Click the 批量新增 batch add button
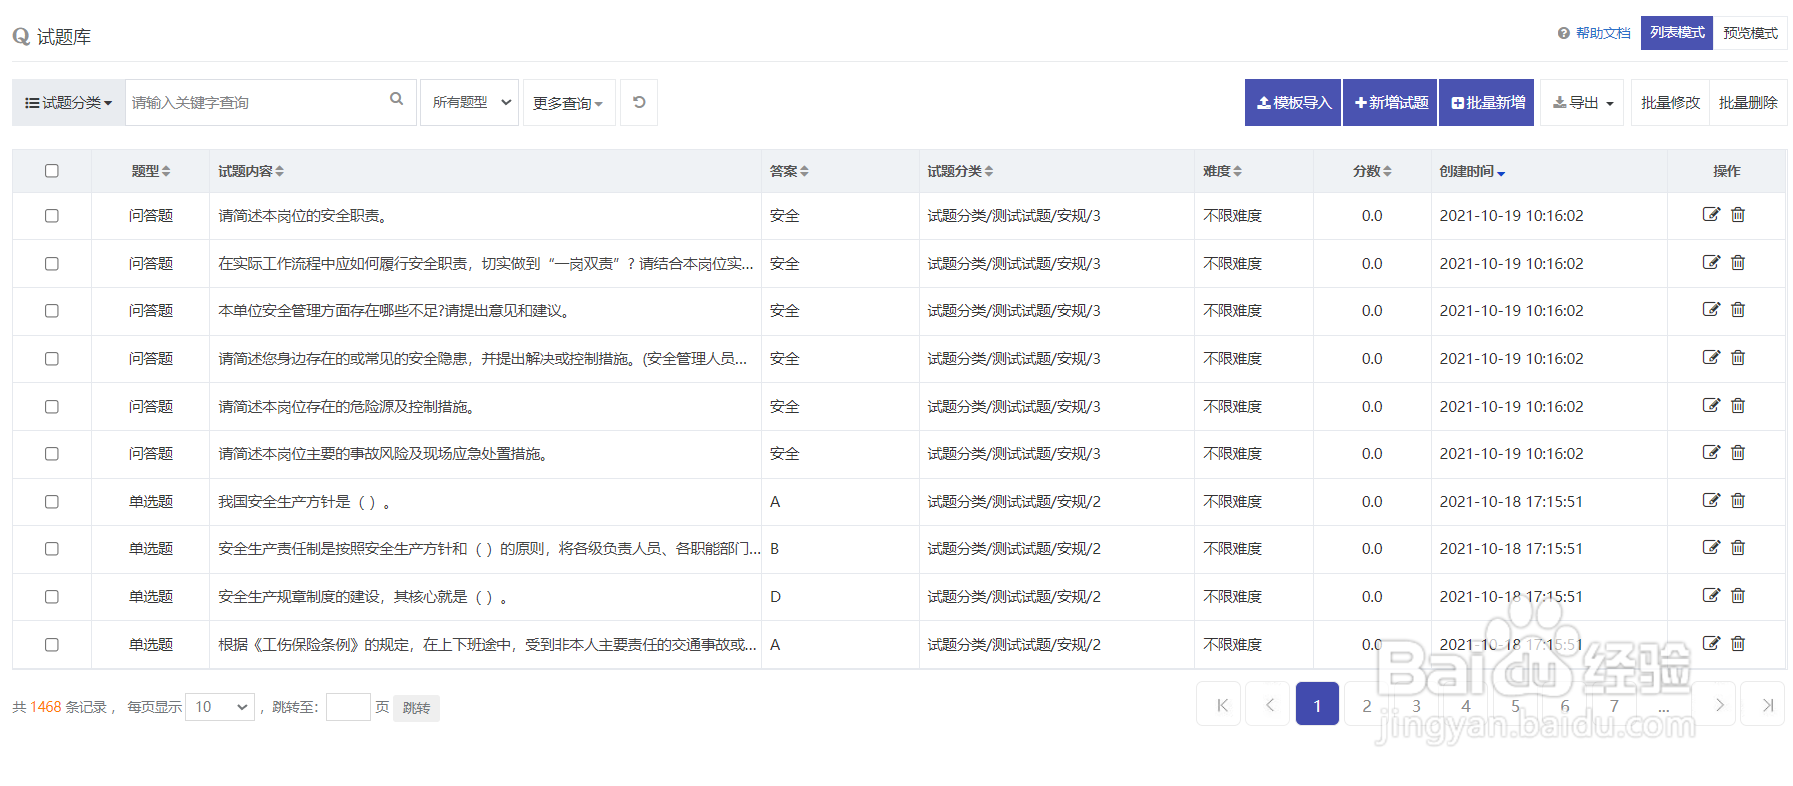1793x786 pixels. coord(1487,102)
